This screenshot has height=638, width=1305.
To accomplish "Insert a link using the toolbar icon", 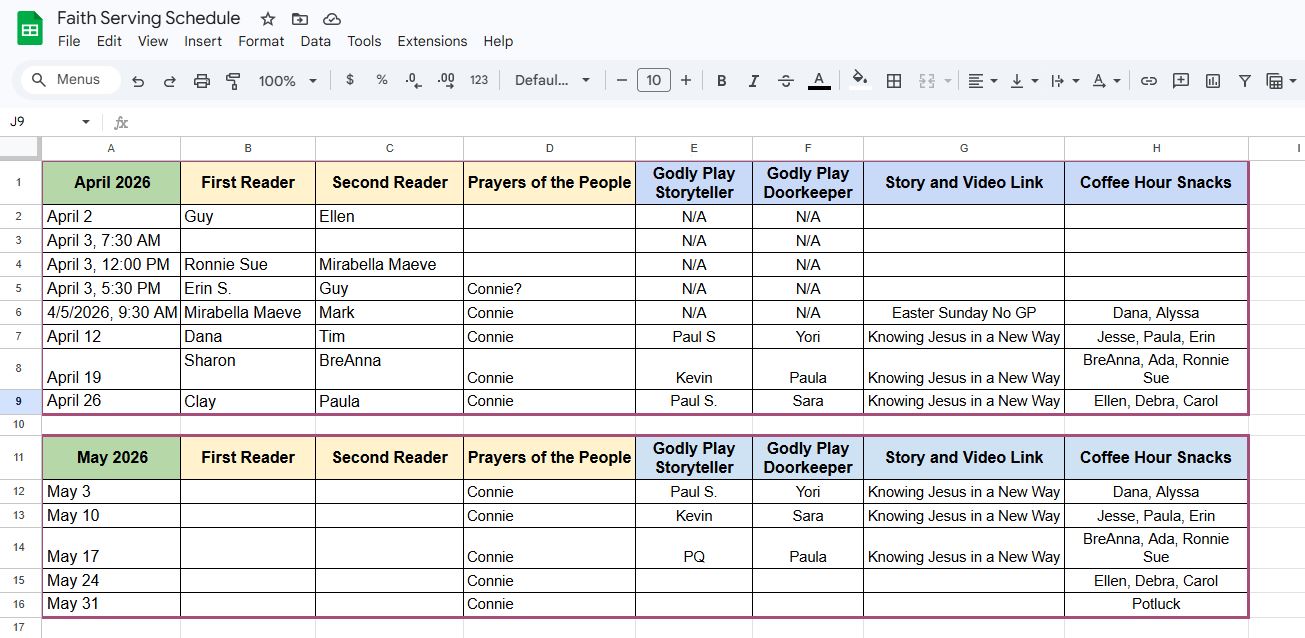I will [x=1149, y=81].
